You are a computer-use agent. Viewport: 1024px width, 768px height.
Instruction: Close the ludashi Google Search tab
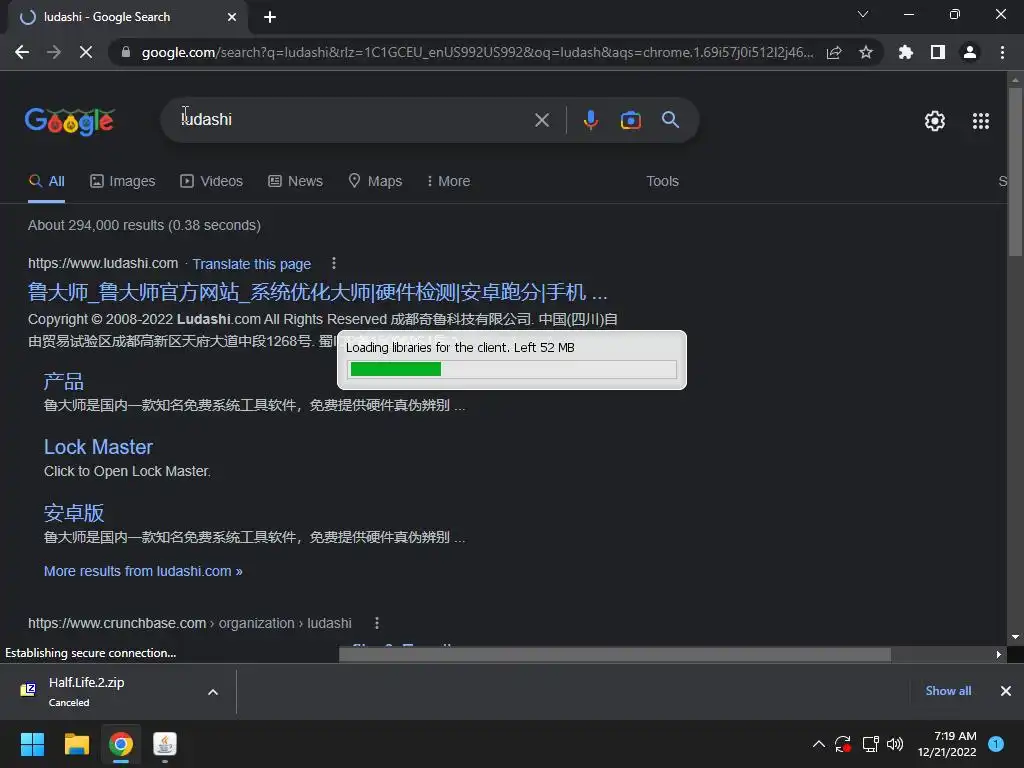click(232, 17)
